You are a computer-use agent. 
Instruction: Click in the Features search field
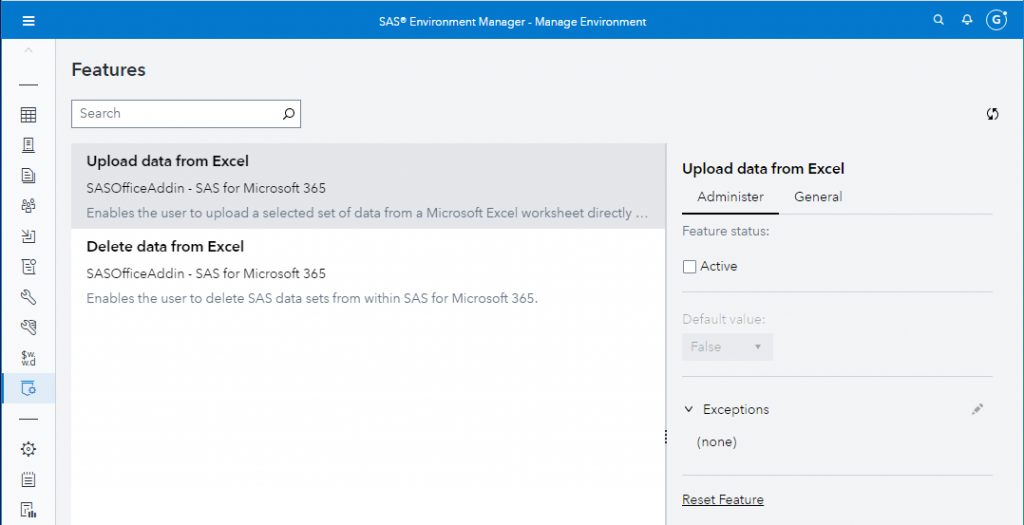click(175, 114)
